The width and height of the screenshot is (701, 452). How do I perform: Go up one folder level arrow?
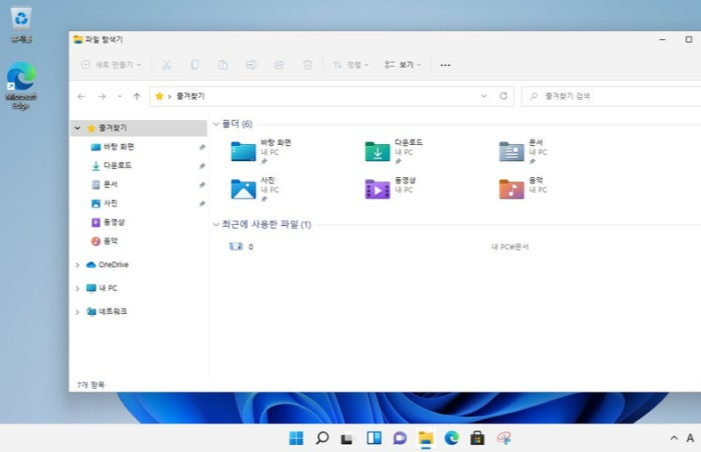(x=137, y=97)
